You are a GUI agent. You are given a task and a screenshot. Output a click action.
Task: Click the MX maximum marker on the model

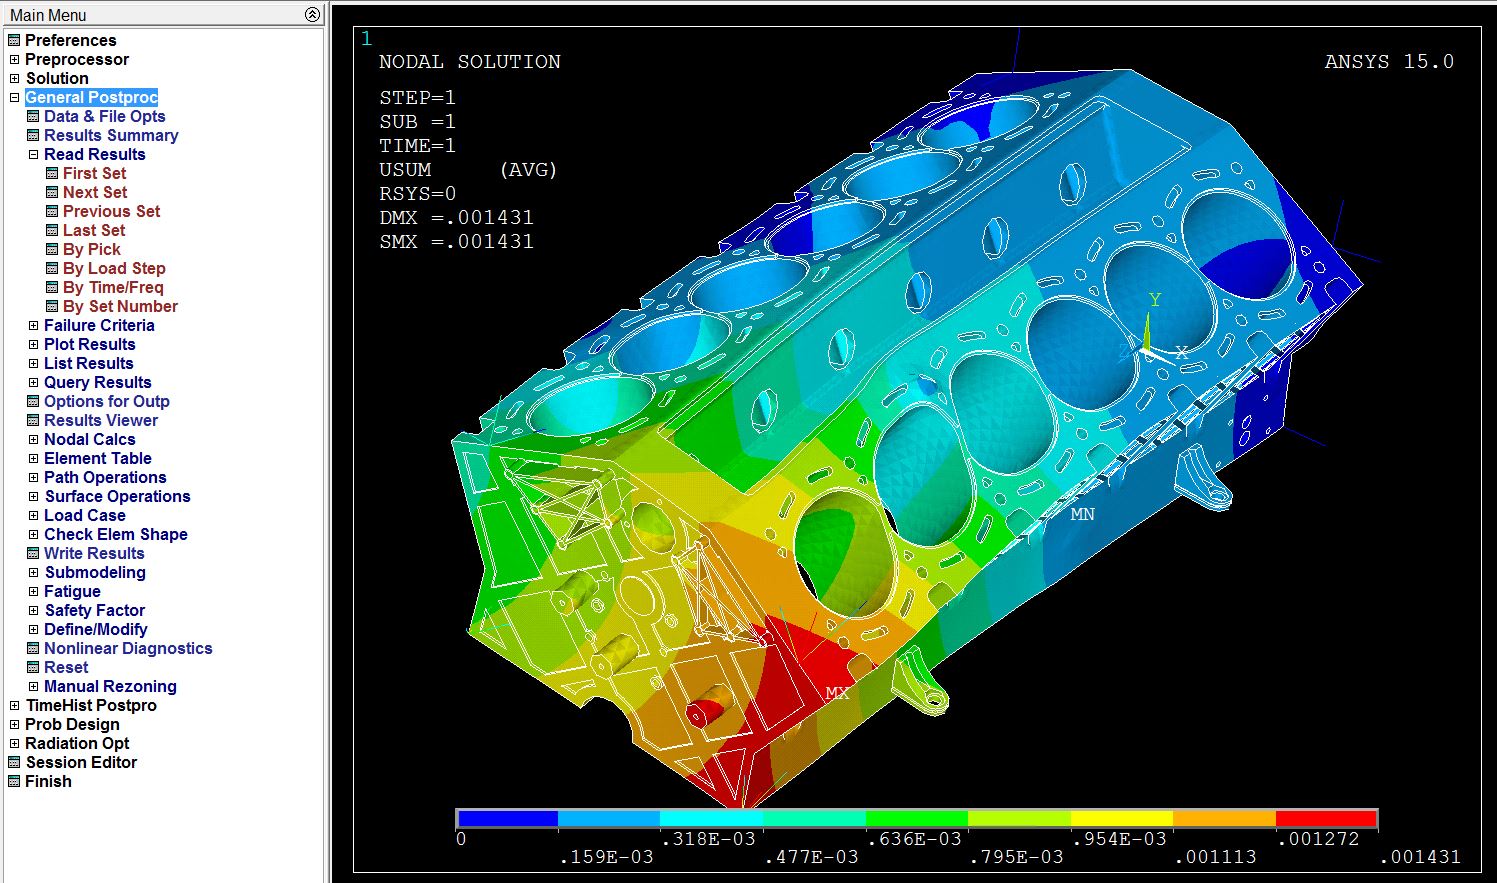836,692
